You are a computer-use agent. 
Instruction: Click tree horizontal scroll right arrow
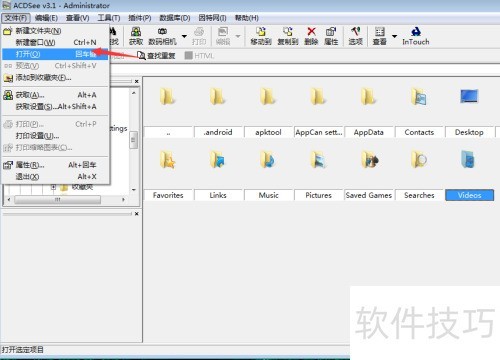[124, 200]
